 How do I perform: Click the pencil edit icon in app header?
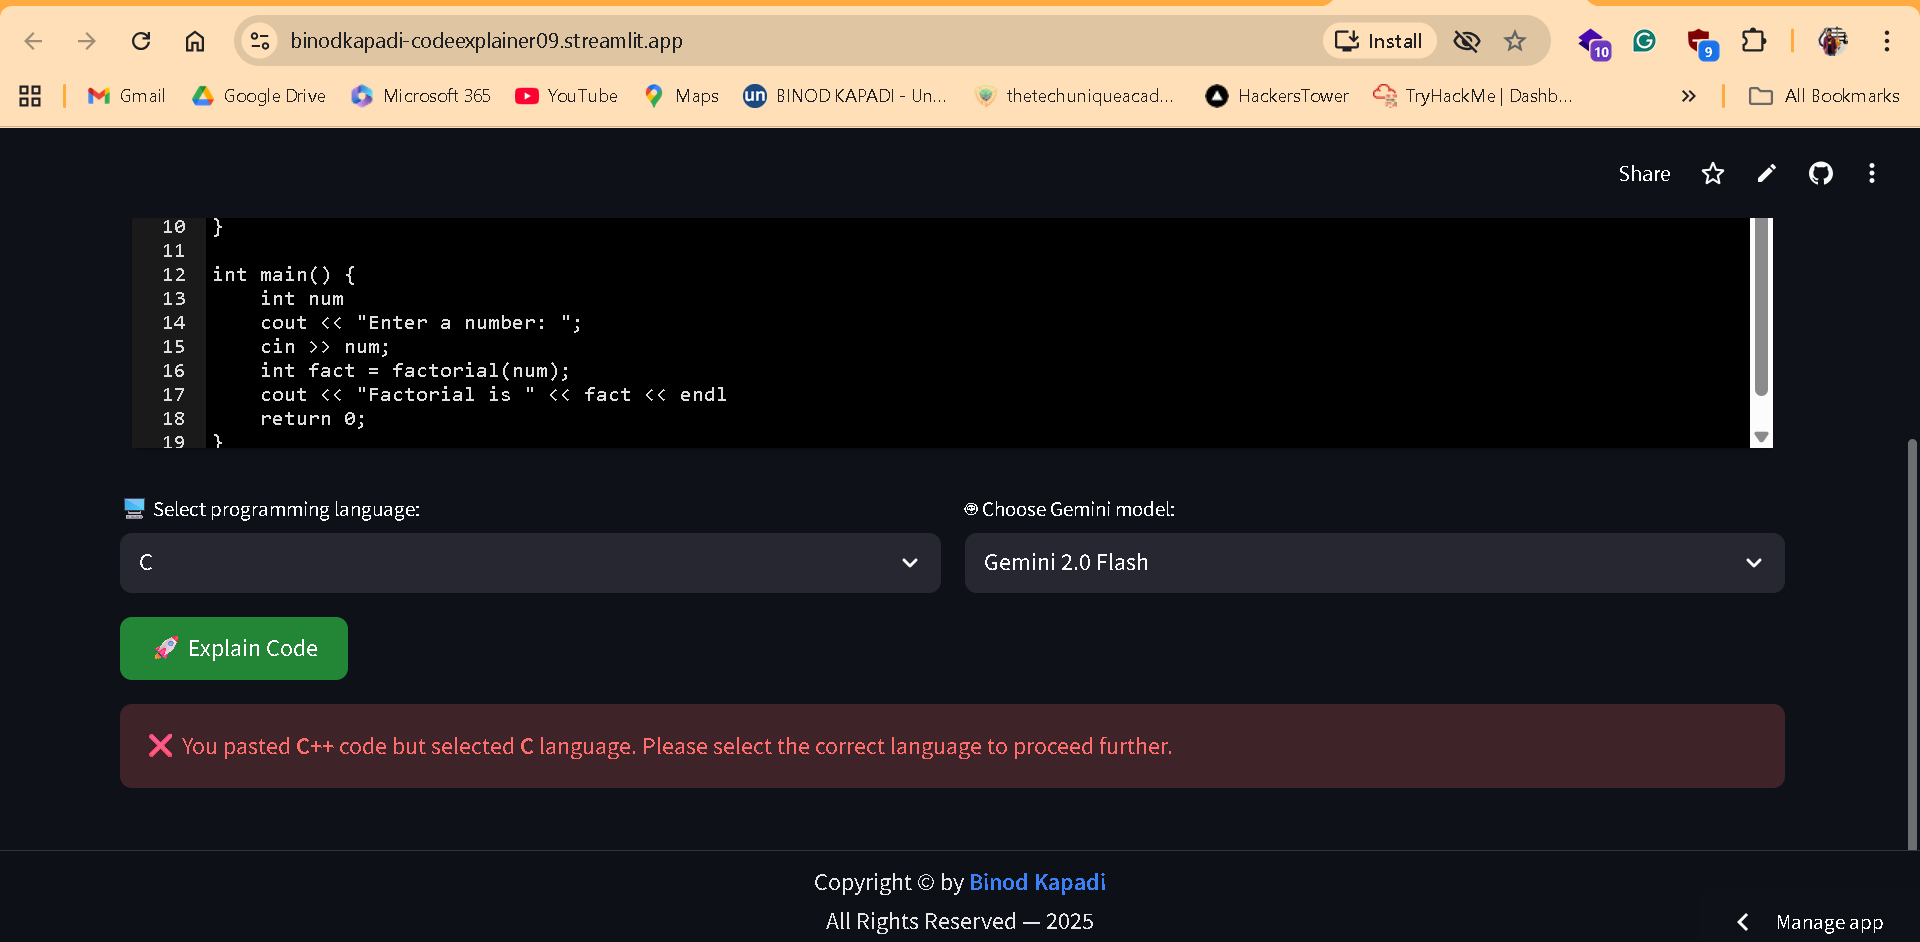(1766, 173)
